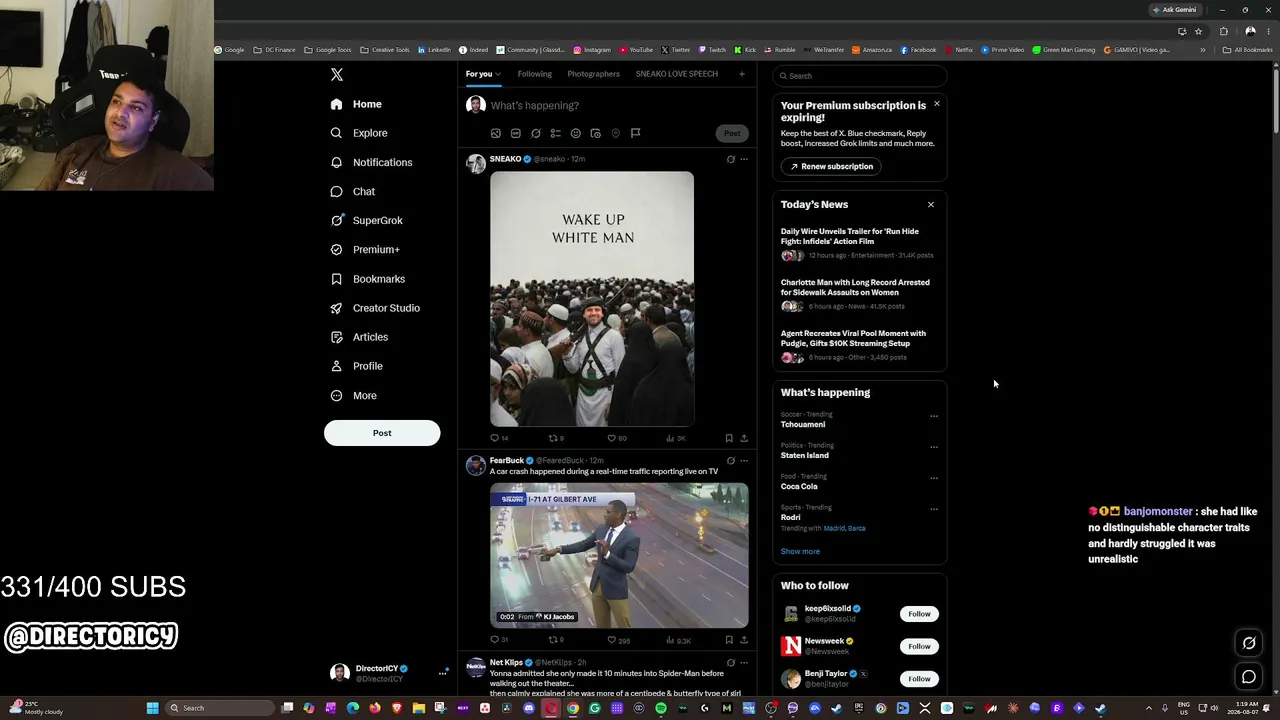Open Grok enhance icon in composer
1280x720 pixels.
535,133
